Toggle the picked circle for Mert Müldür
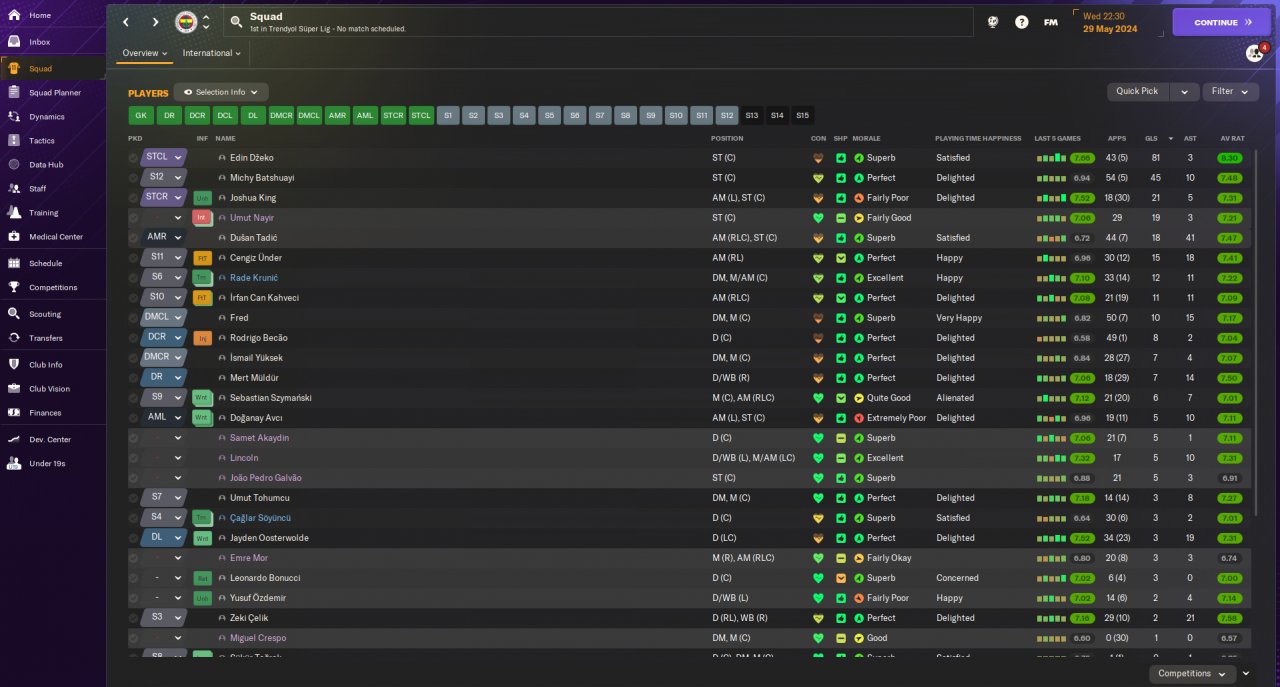 coord(134,378)
